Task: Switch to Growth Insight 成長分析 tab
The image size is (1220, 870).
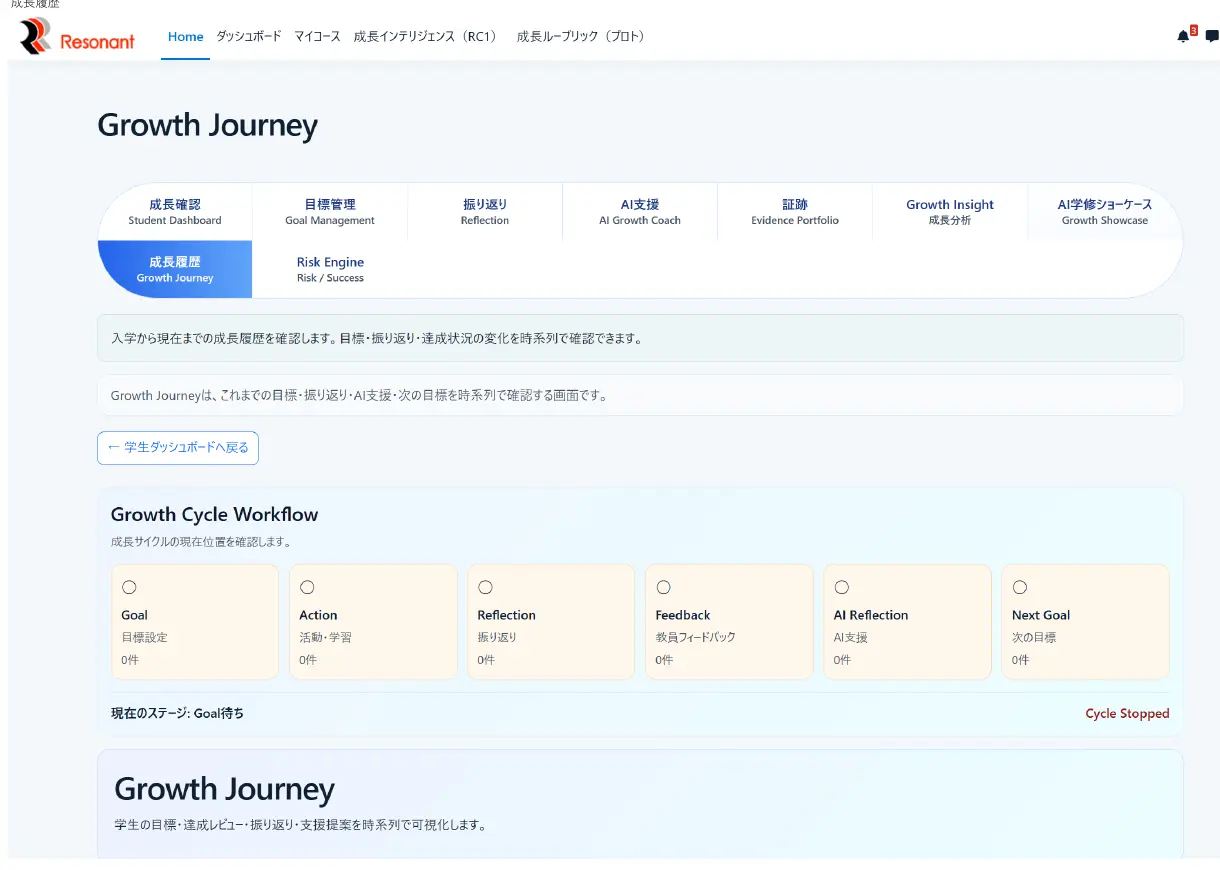Action: (950, 212)
